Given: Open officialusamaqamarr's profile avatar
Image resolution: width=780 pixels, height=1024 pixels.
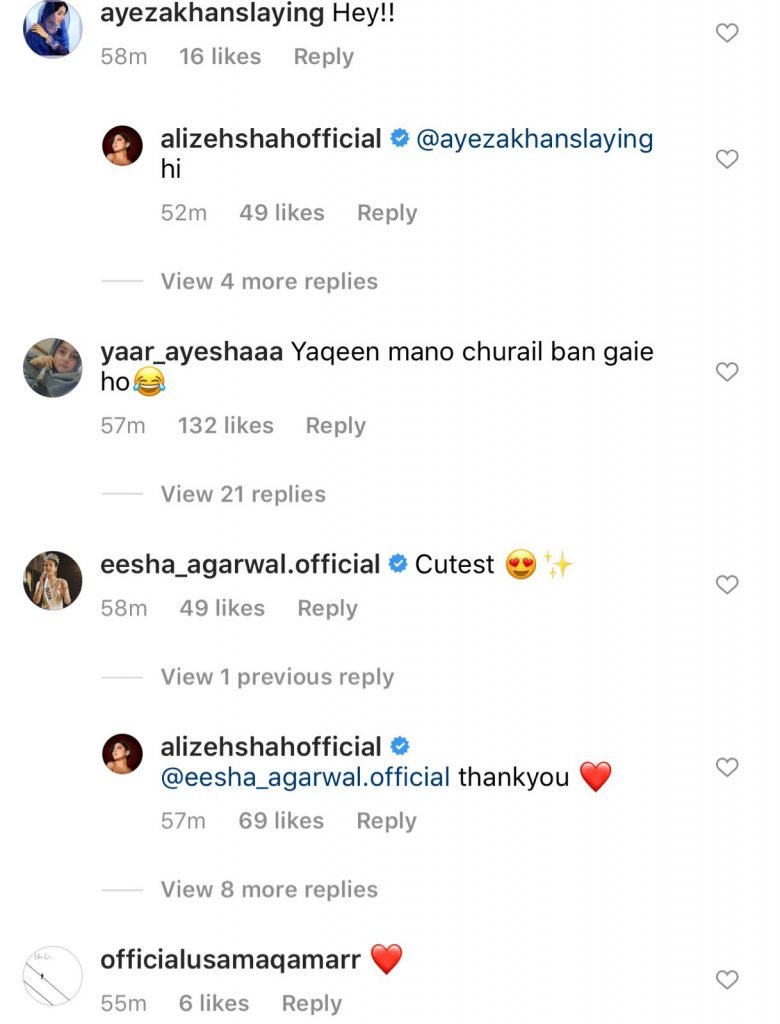Looking at the screenshot, I should [x=52, y=975].
